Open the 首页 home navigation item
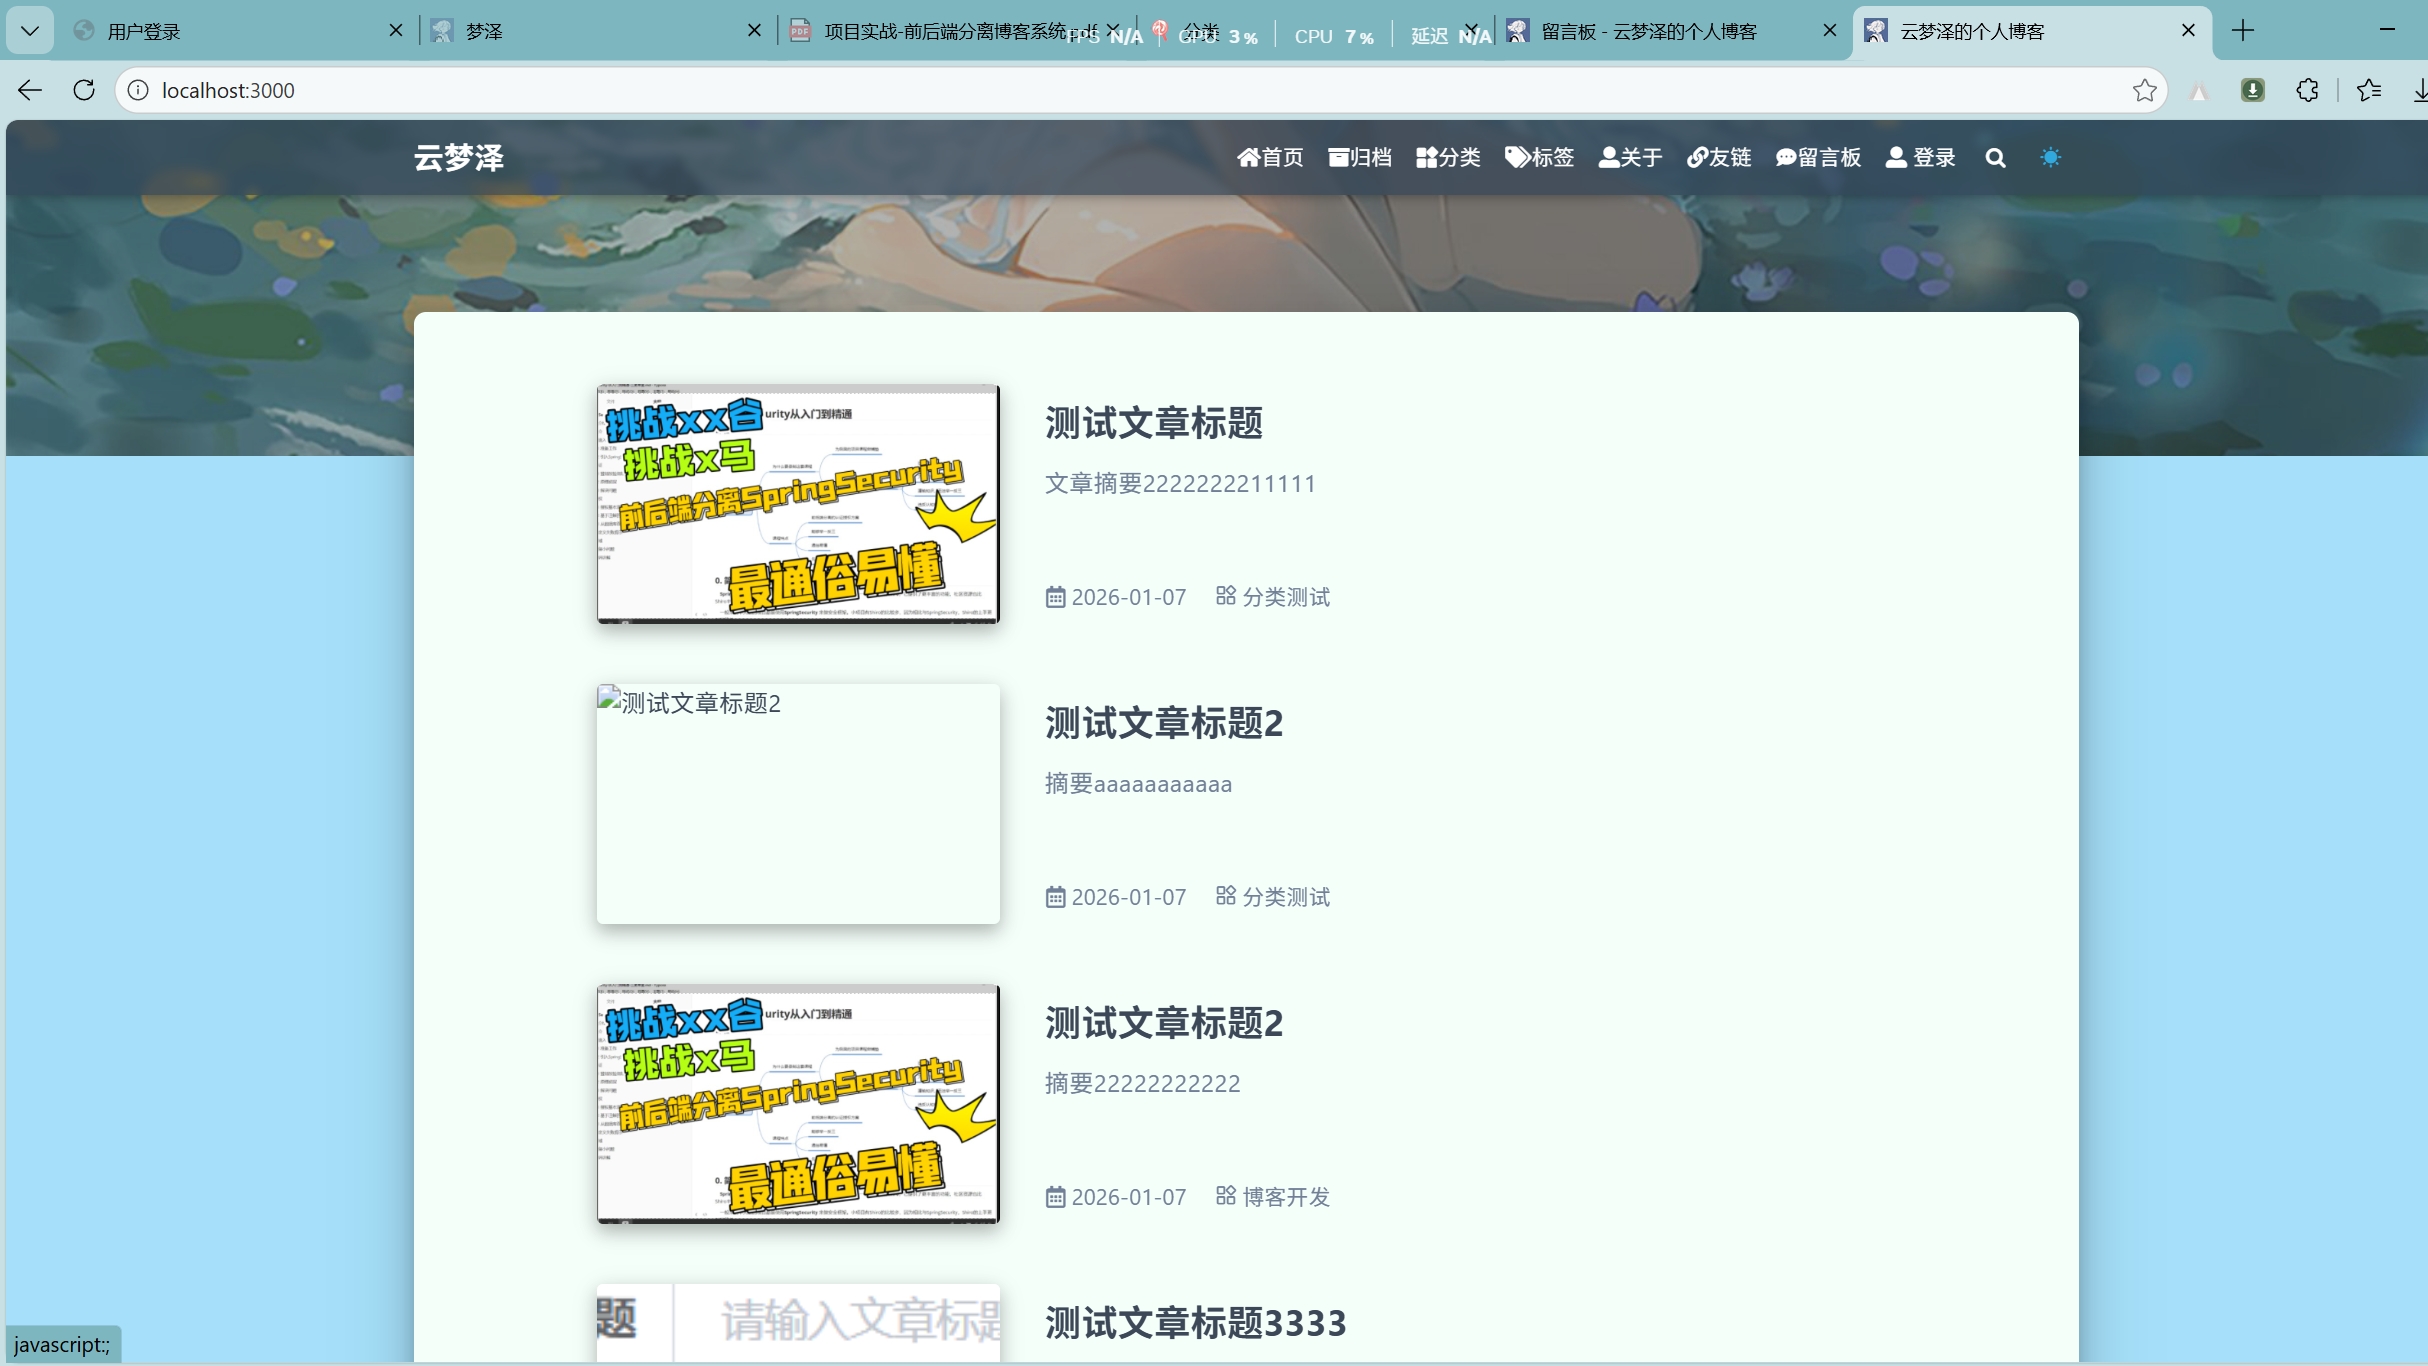The image size is (2428, 1366). pos(1270,158)
